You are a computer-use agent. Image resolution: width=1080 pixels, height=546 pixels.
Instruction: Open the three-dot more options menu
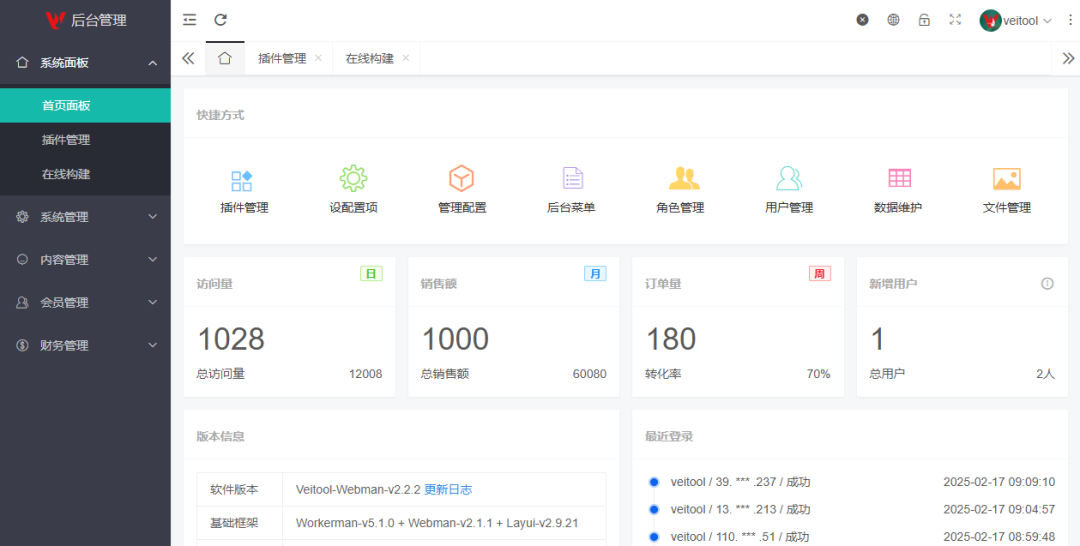1069,21
